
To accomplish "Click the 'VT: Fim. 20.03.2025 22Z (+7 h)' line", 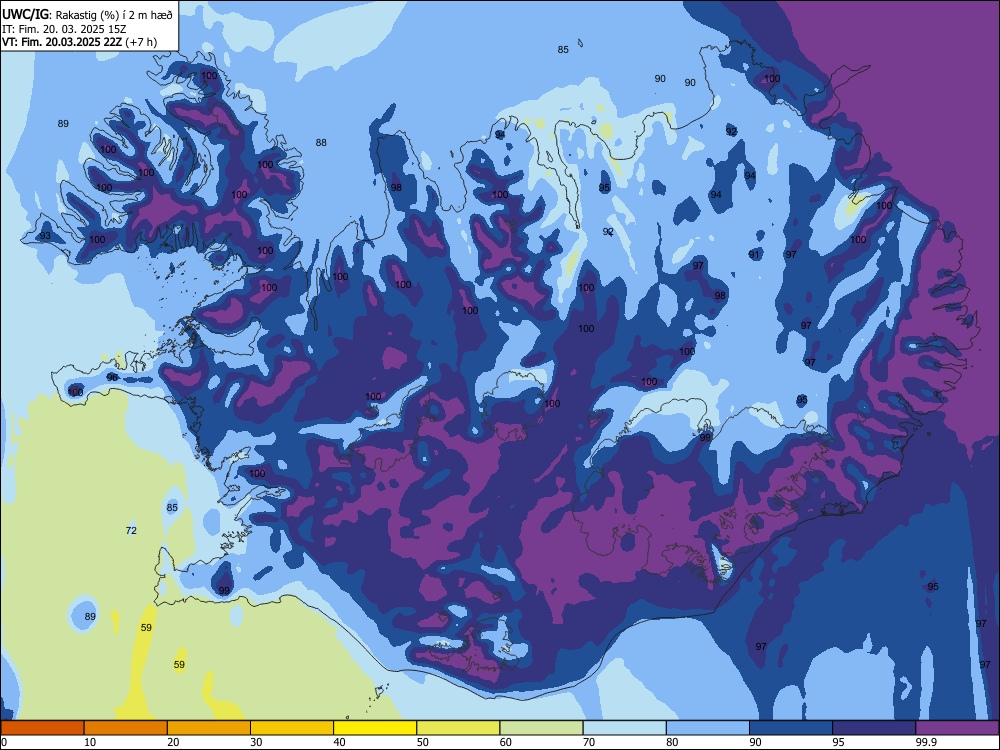I will [79, 42].
